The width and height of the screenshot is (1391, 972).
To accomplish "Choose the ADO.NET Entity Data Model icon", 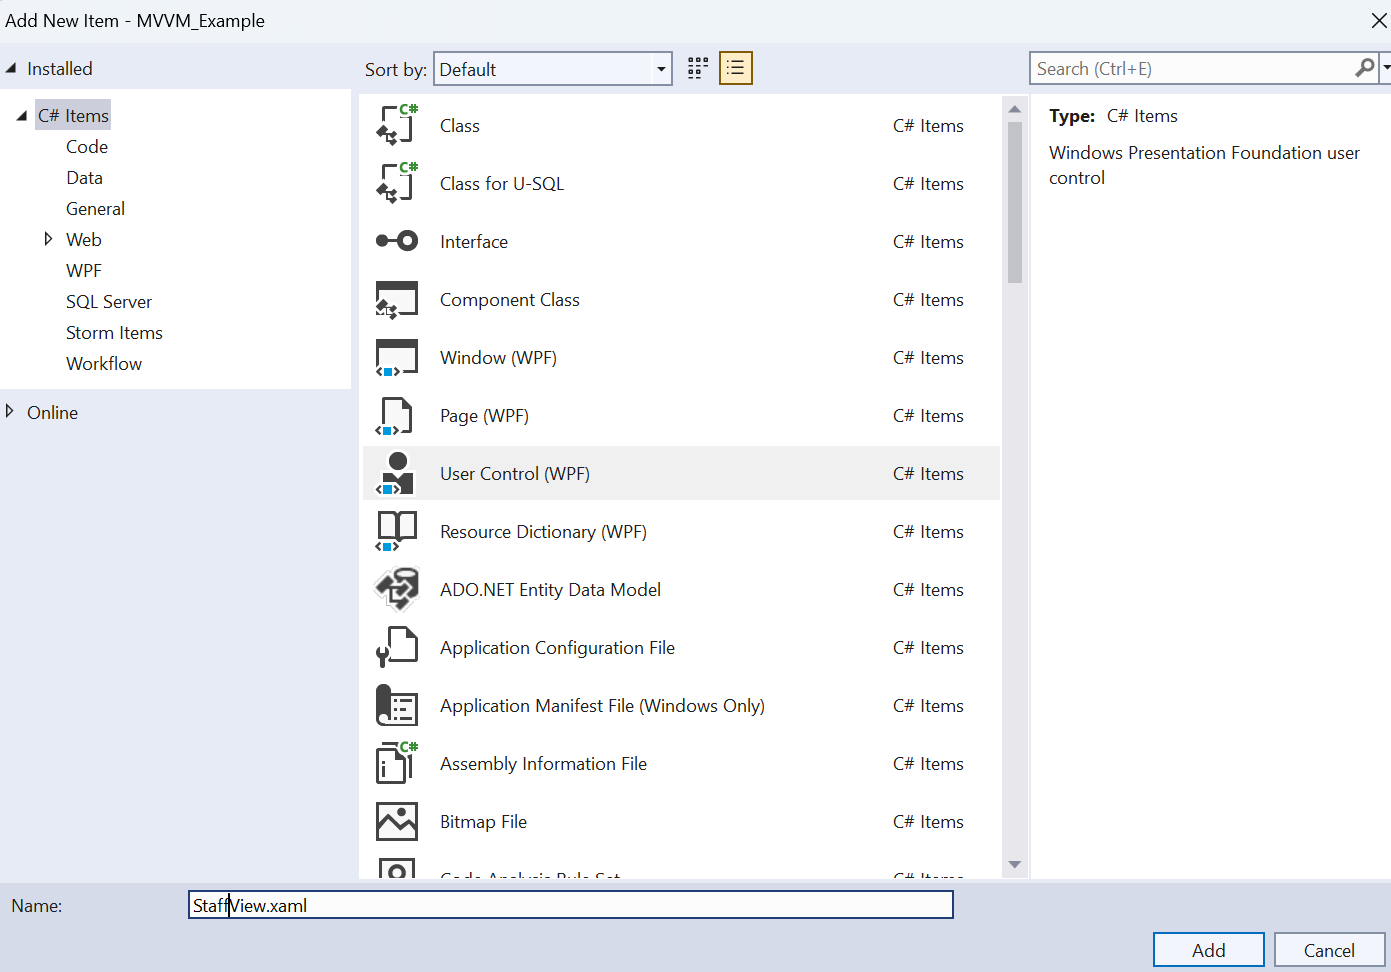I will point(397,589).
